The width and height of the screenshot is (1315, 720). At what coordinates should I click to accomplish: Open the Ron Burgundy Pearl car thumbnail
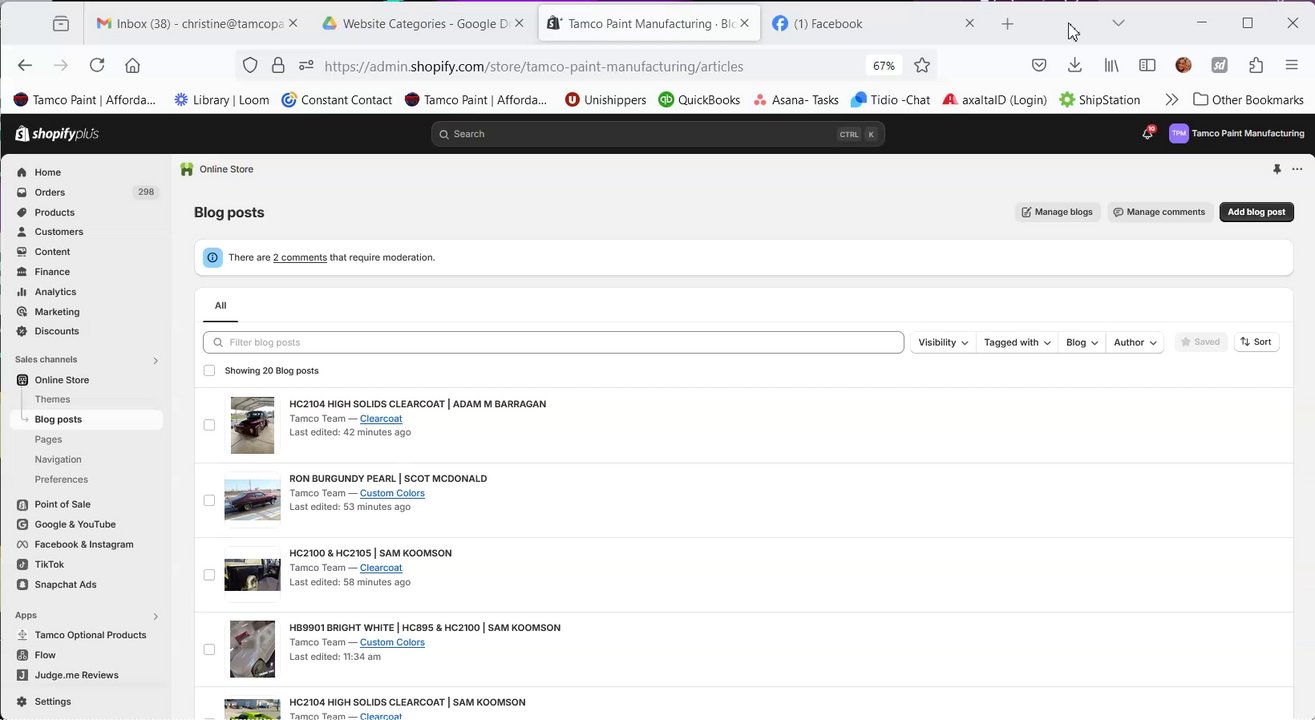(252, 500)
